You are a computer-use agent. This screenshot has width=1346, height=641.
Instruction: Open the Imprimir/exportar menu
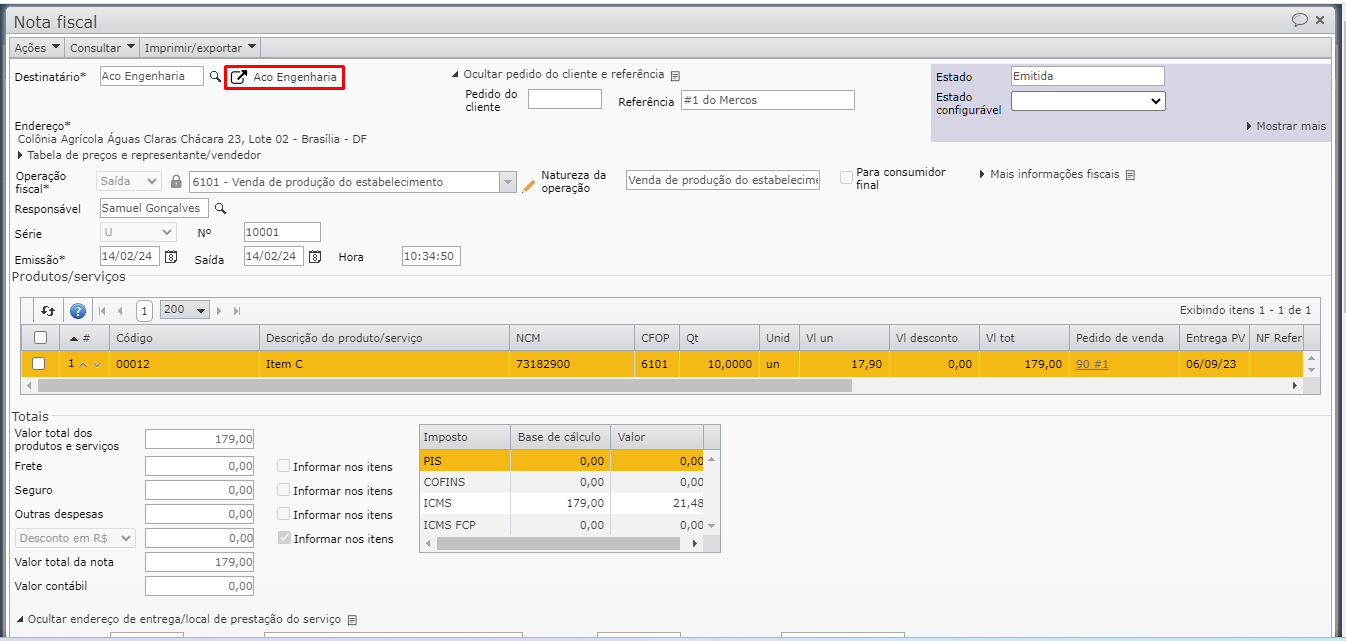[200, 47]
